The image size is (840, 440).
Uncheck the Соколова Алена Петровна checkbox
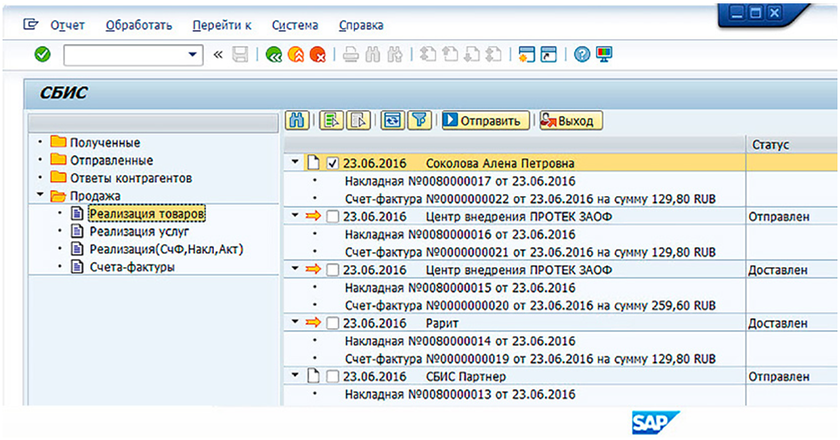(x=333, y=163)
